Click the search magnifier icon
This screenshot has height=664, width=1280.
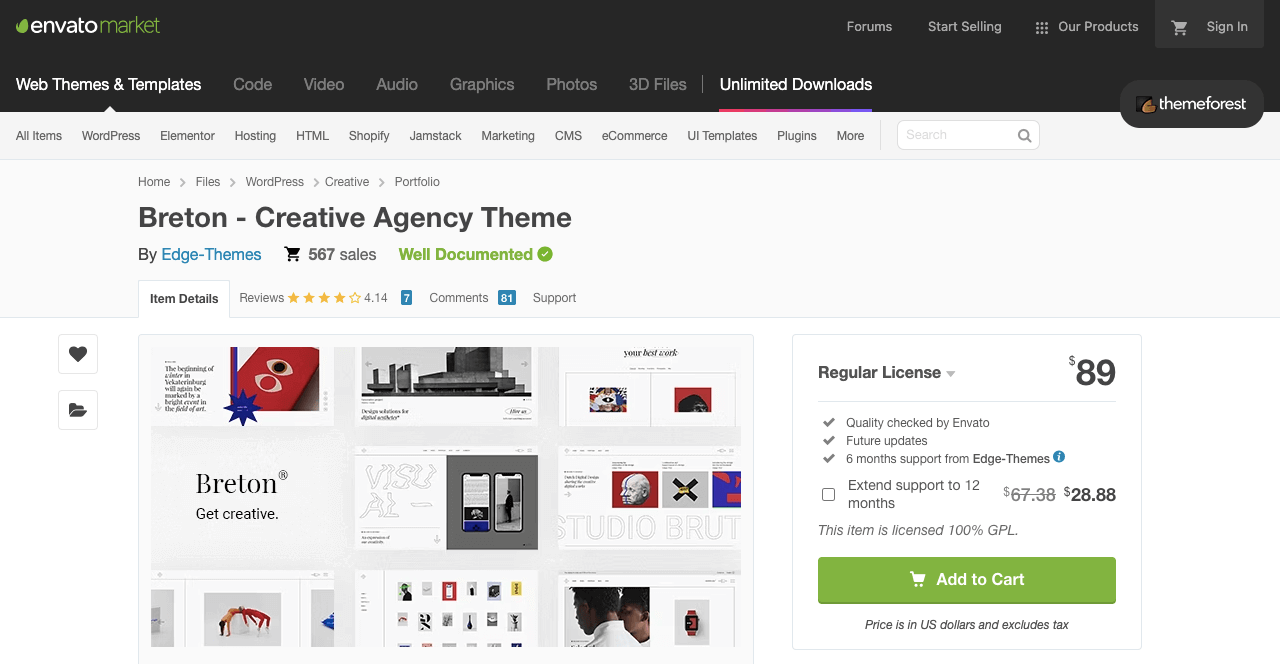pos(1024,136)
